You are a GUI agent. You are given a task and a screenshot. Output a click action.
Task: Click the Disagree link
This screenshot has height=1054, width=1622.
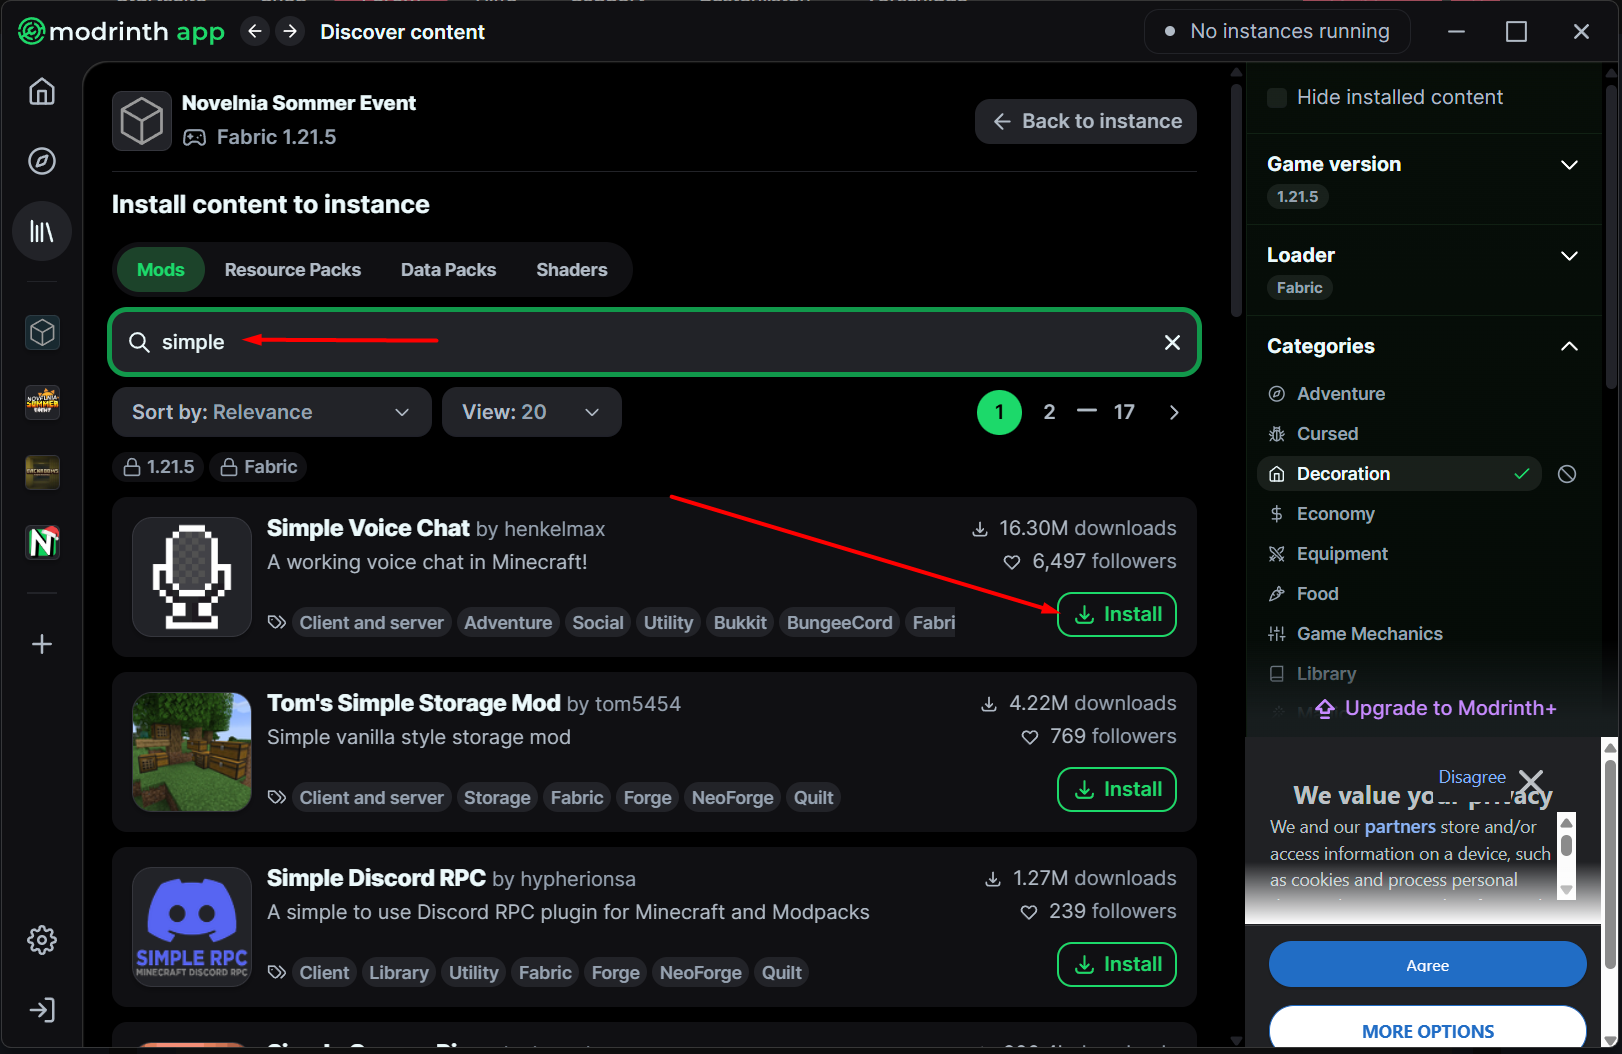tap(1472, 777)
